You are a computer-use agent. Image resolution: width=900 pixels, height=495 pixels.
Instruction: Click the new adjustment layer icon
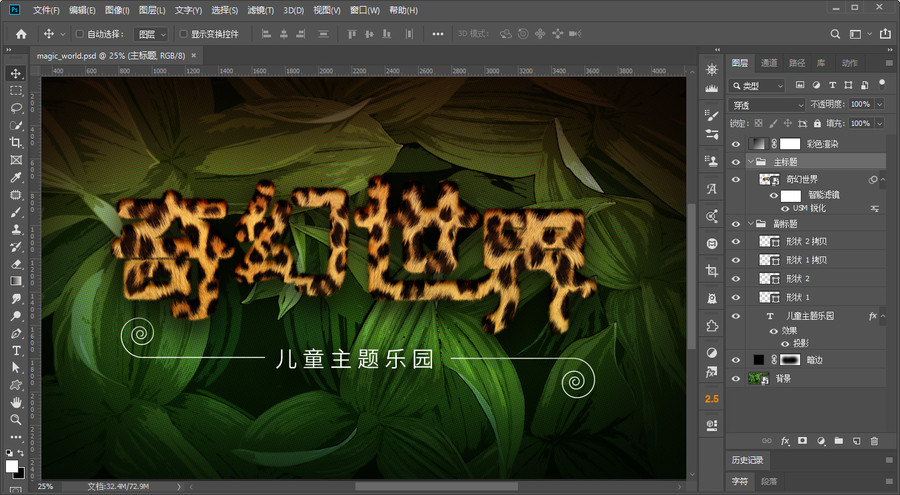point(821,441)
